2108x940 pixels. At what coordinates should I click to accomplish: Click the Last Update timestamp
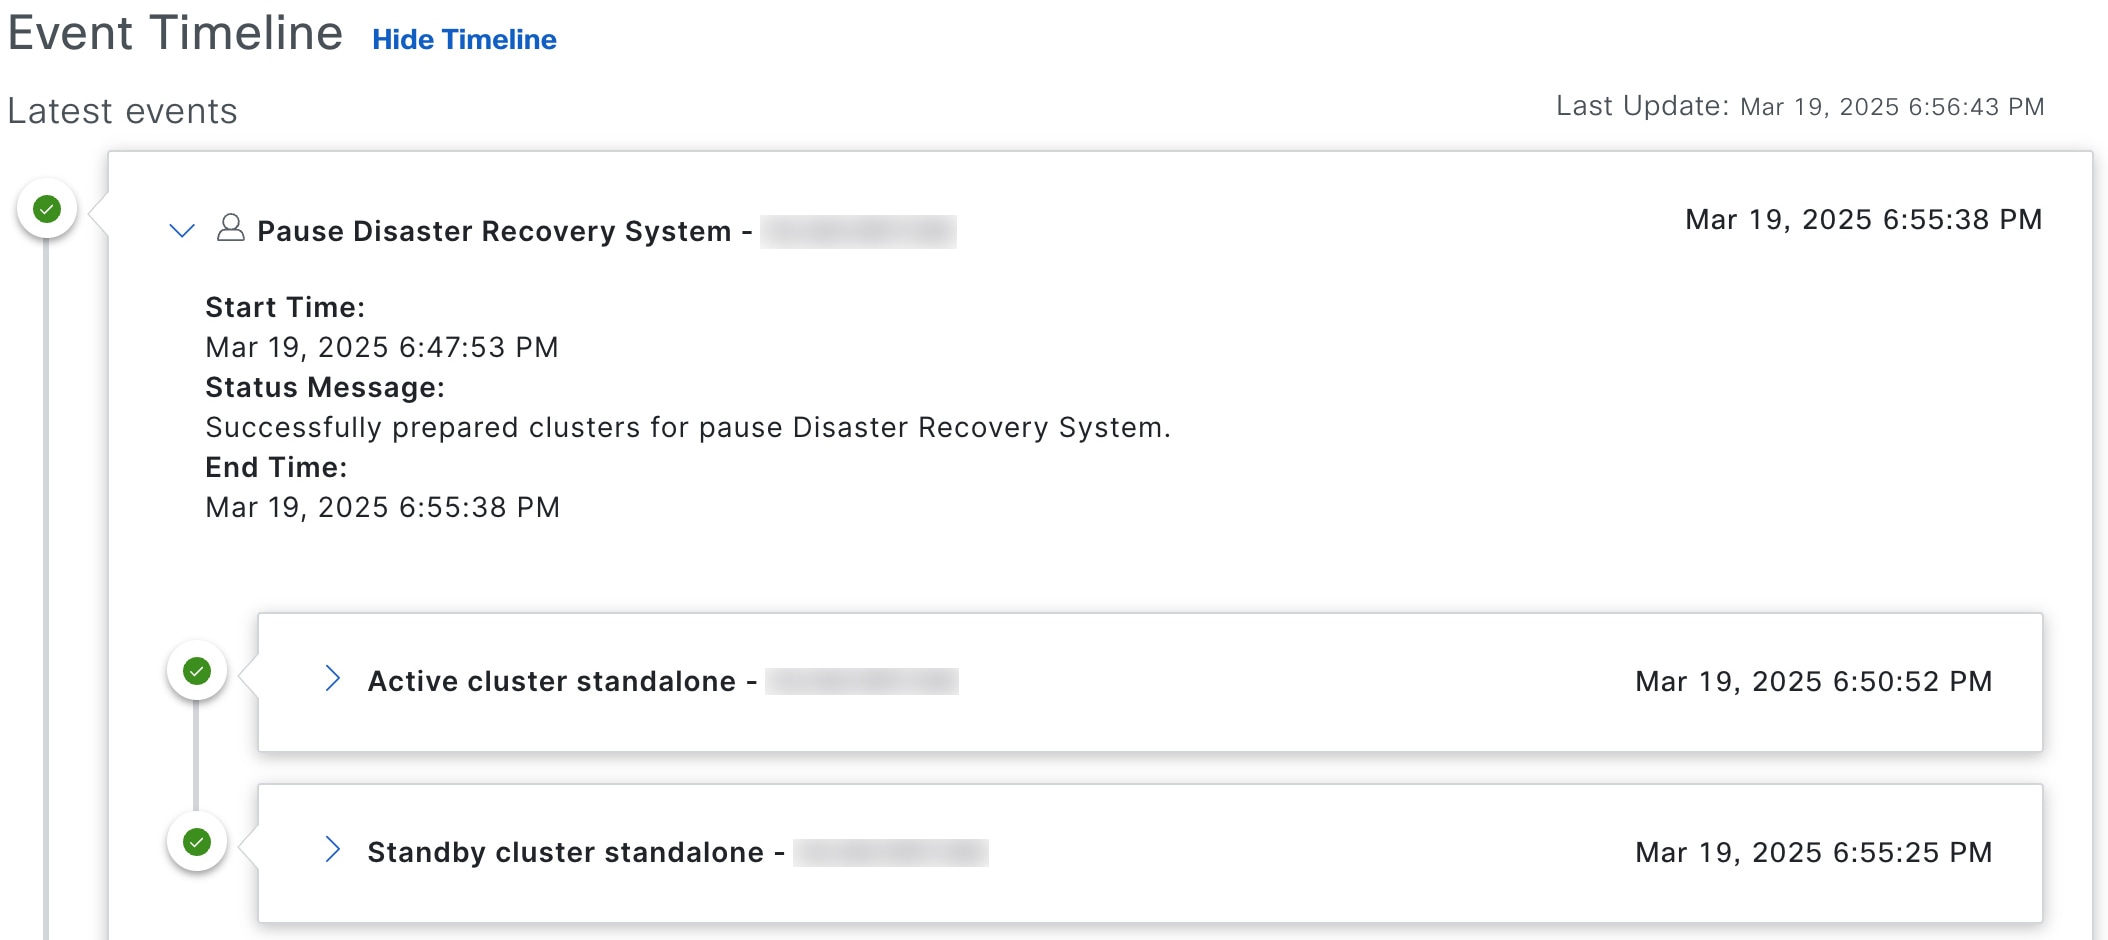coord(1891,107)
